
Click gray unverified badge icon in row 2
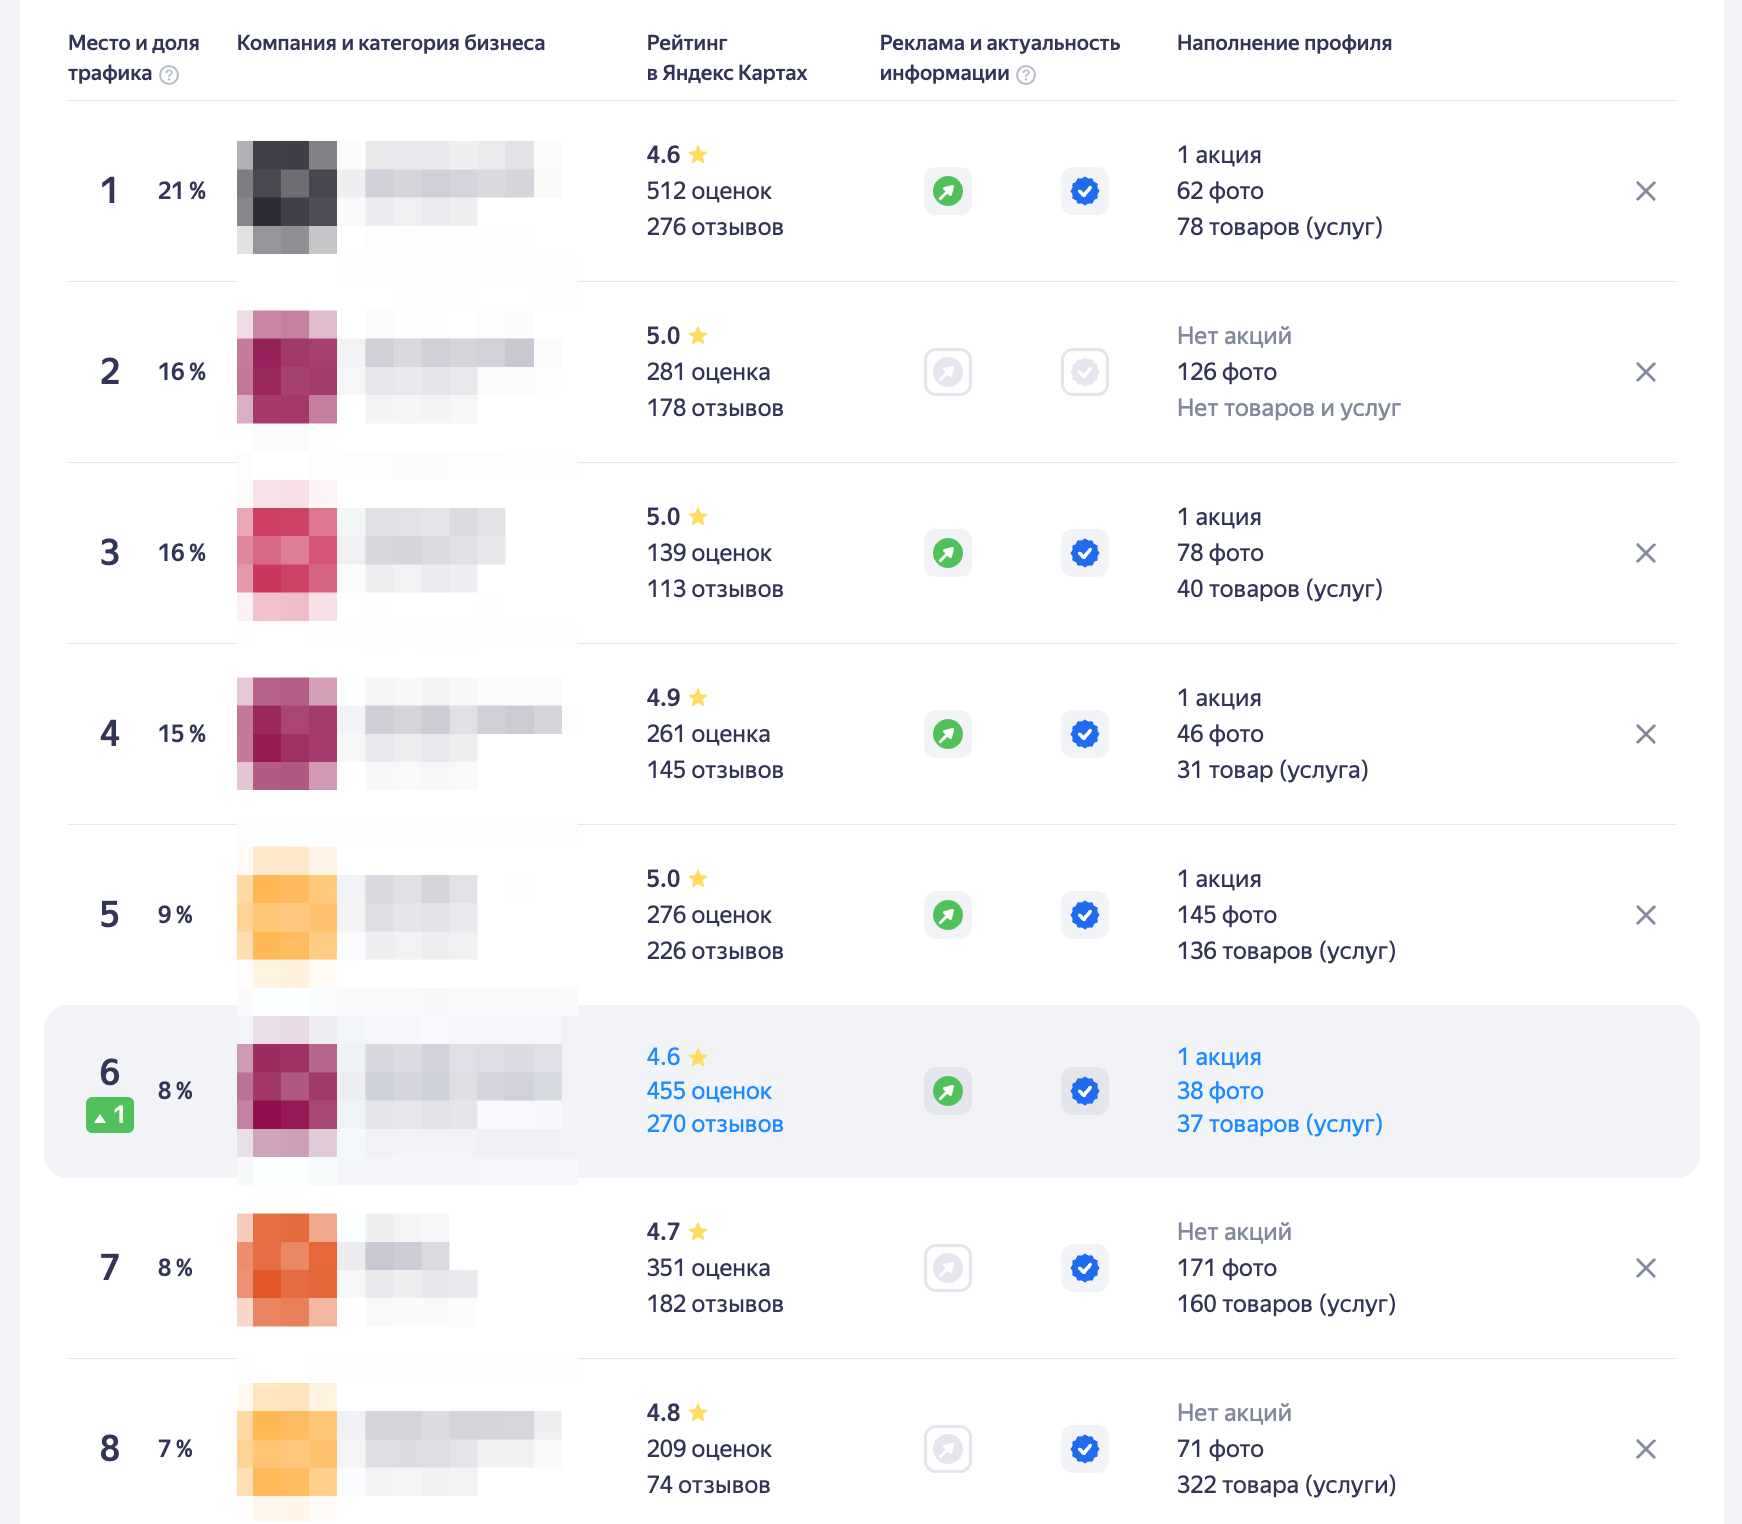1084,372
